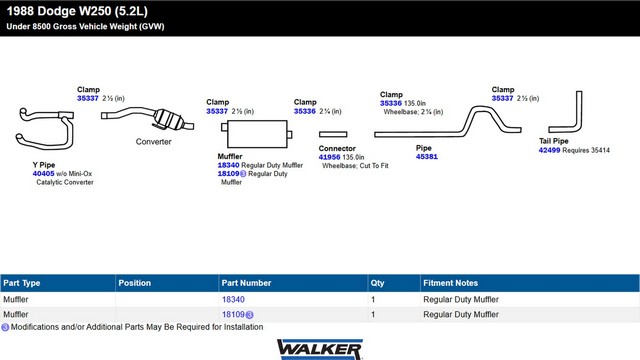Open pipe part number 45381

pyautogui.click(x=427, y=156)
